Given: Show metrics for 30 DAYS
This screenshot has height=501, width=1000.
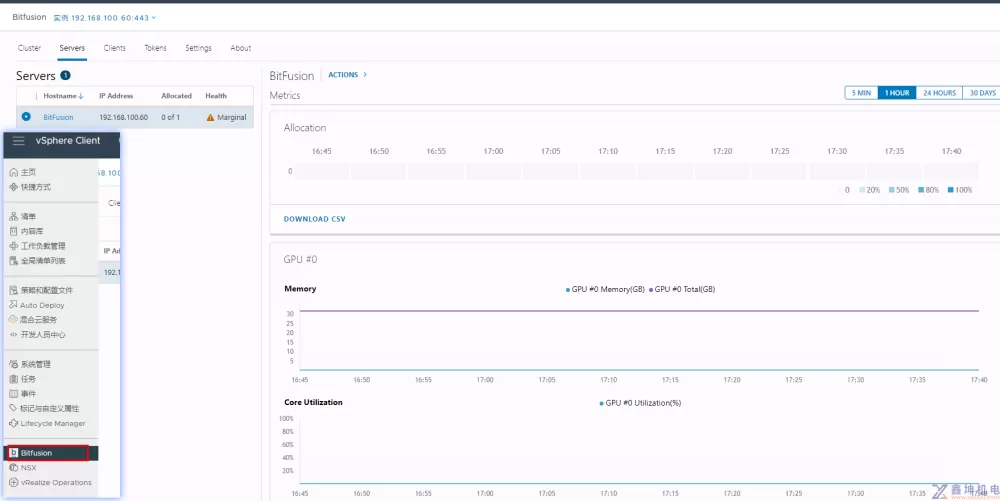Looking at the screenshot, I should 982,93.
